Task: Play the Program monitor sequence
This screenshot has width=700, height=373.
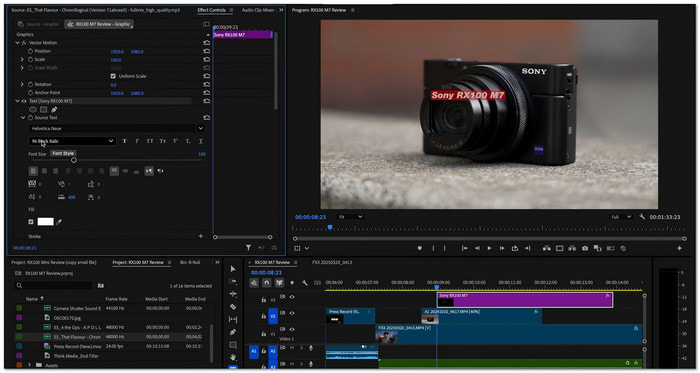Action: tap(489, 248)
